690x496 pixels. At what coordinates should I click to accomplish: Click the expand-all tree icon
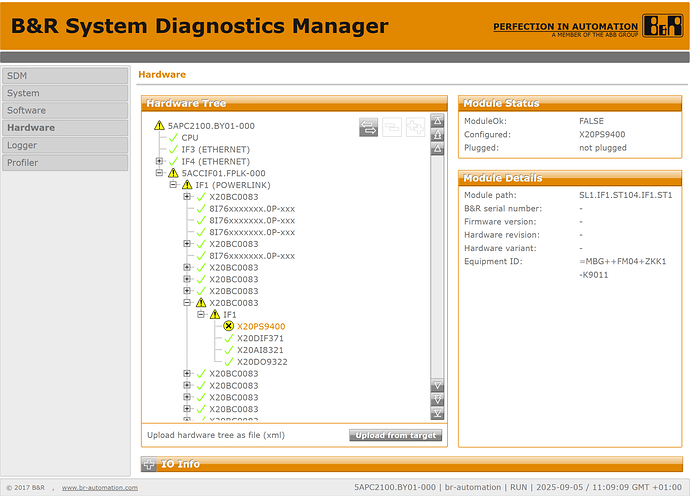(x=415, y=127)
